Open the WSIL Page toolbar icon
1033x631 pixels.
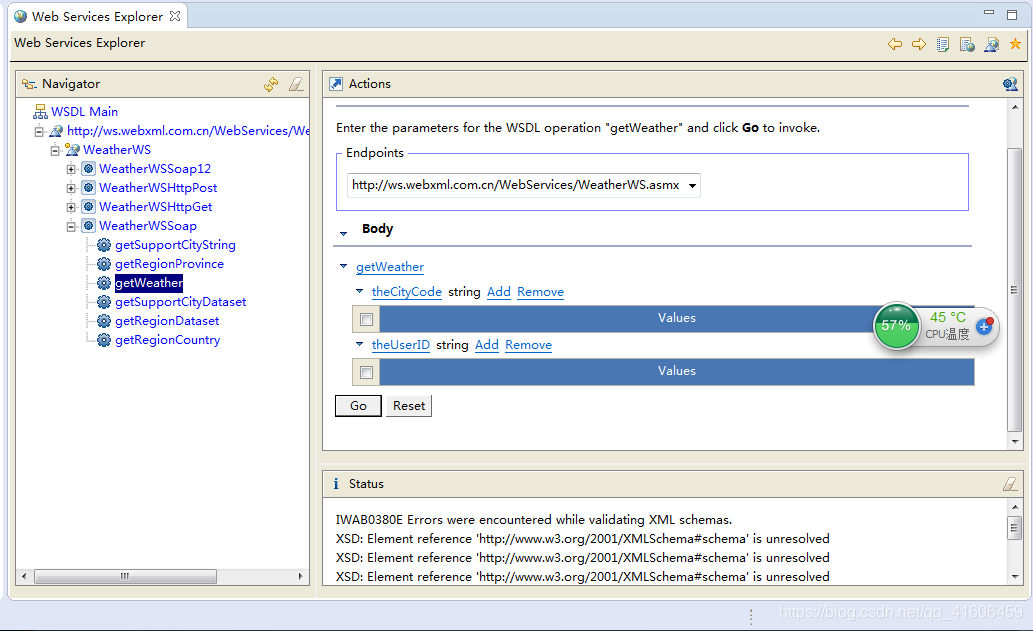pyautogui.click(x=967, y=44)
